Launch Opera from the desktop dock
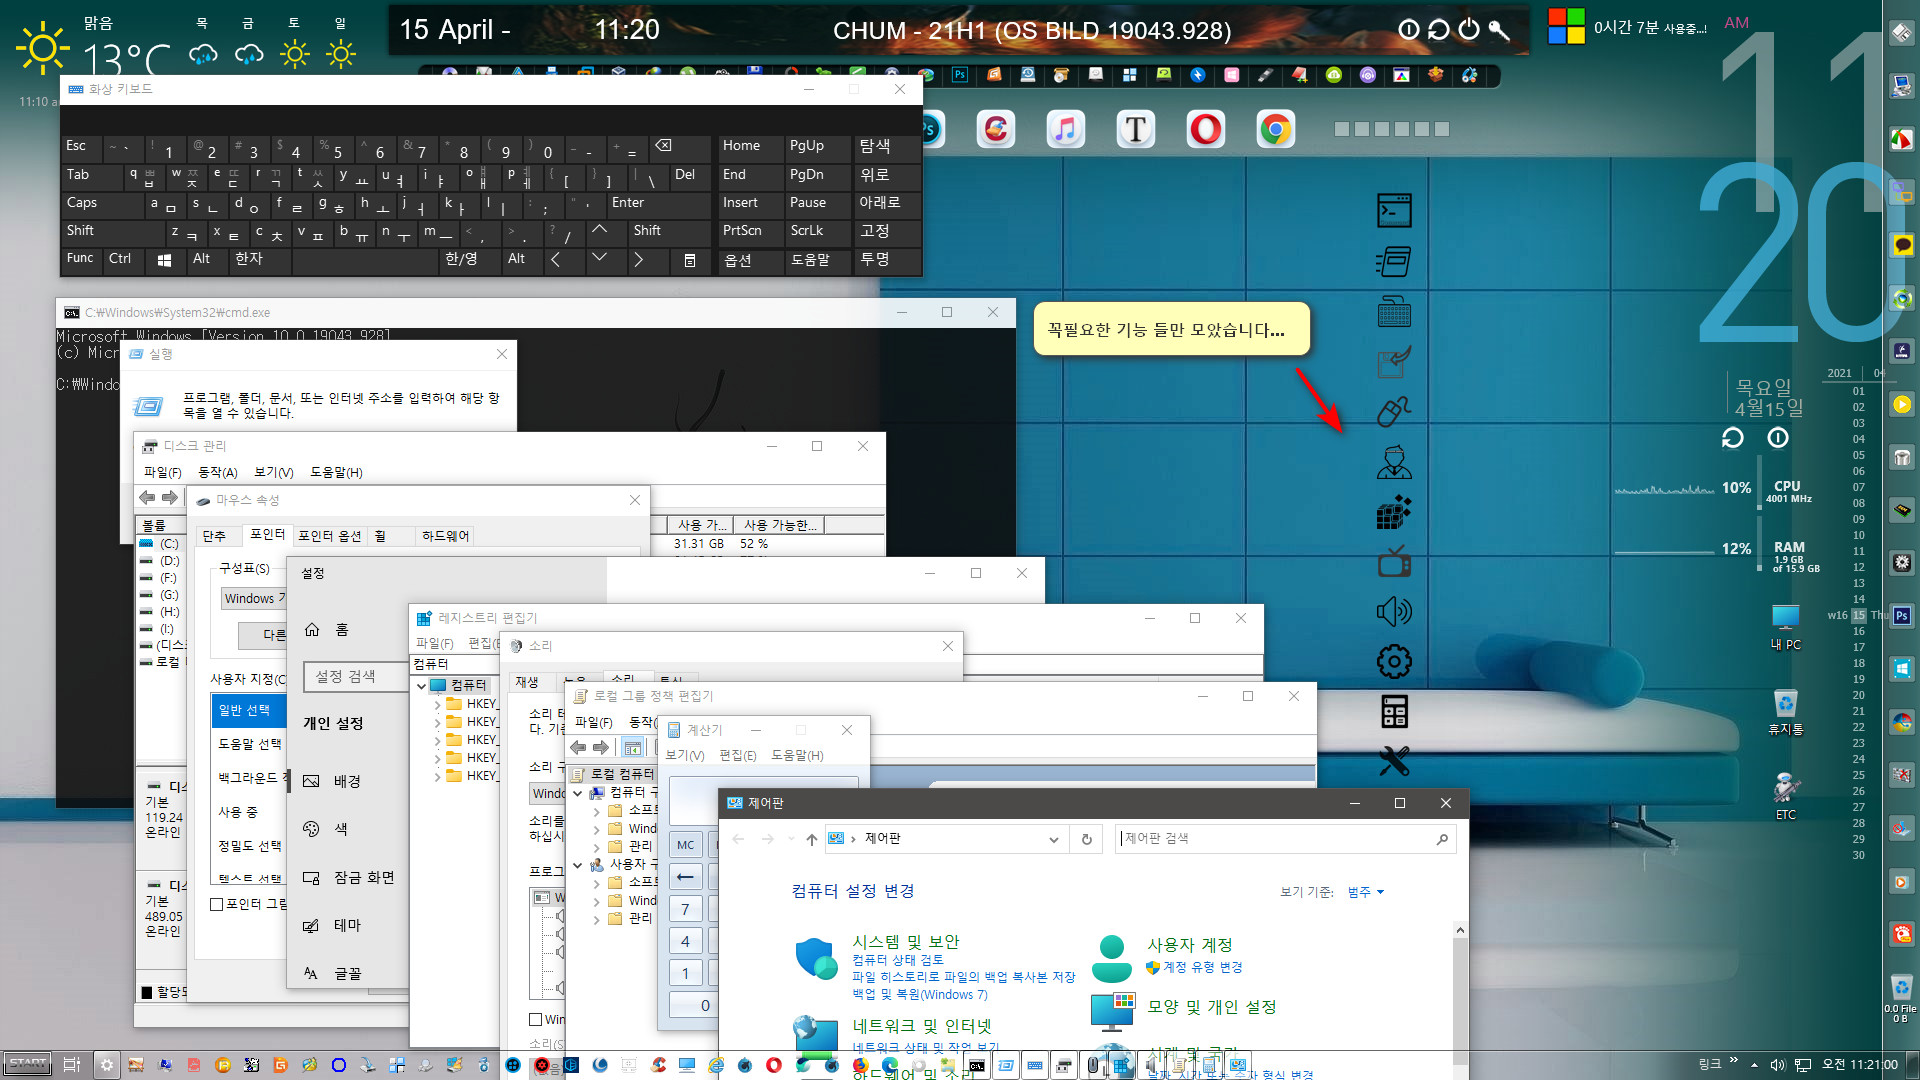The height and width of the screenshot is (1080, 1920). (x=1205, y=129)
